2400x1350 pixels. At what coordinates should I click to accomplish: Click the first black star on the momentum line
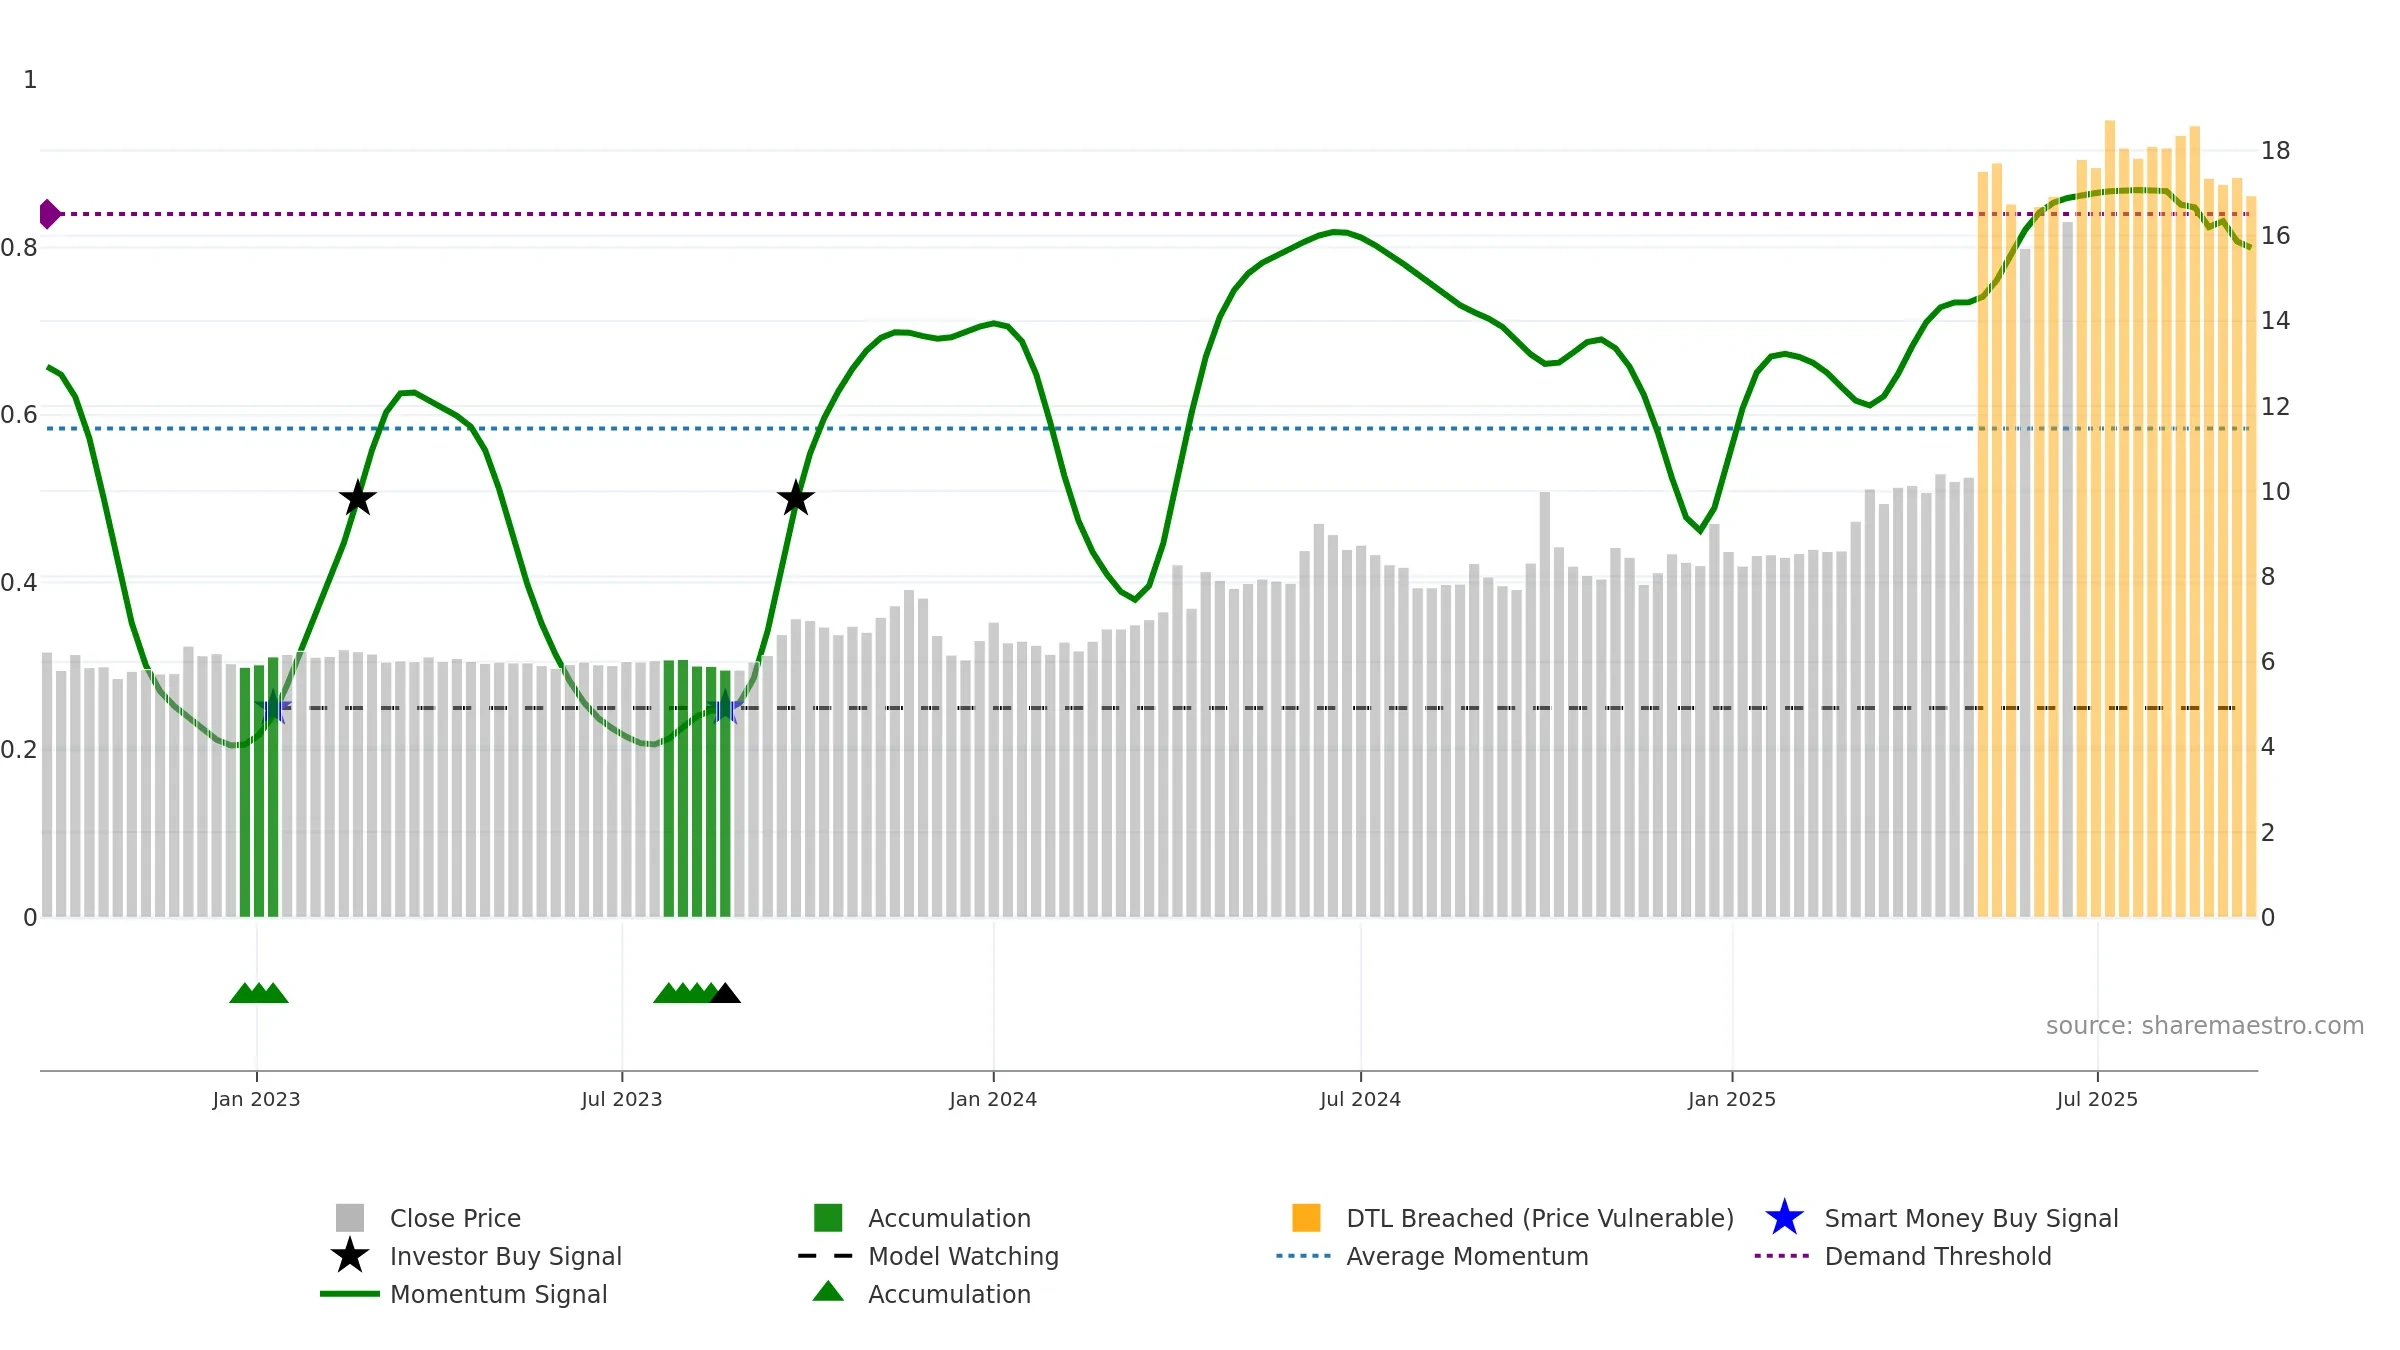[x=357, y=498]
